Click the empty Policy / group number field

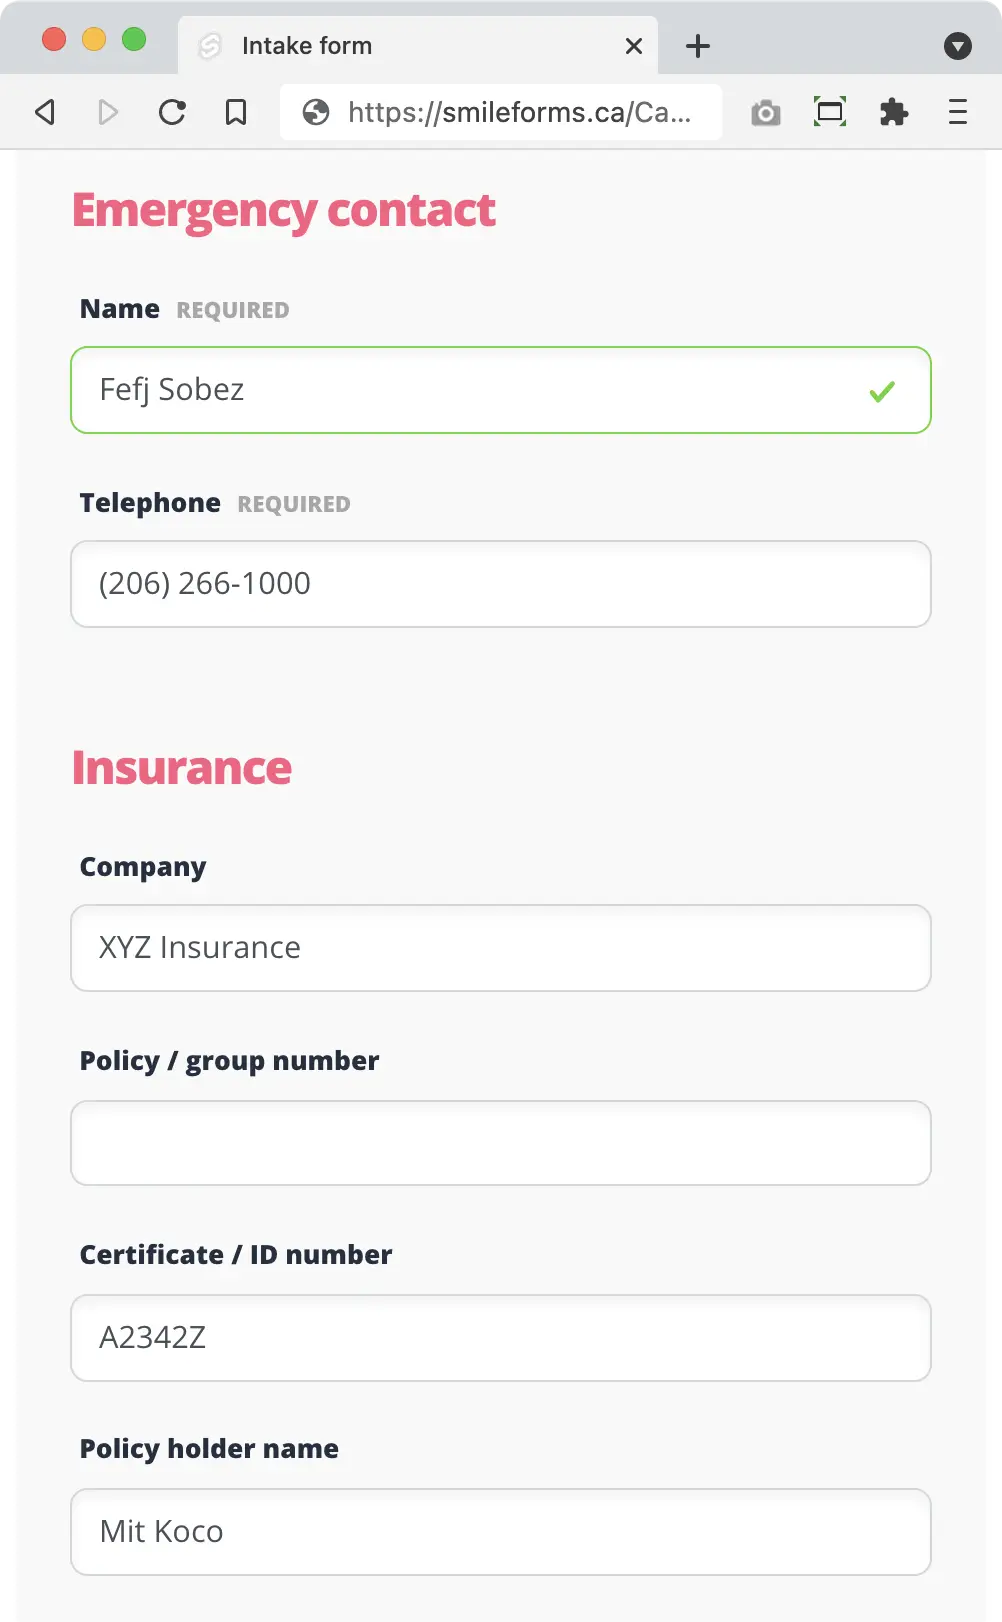click(500, 1143)
